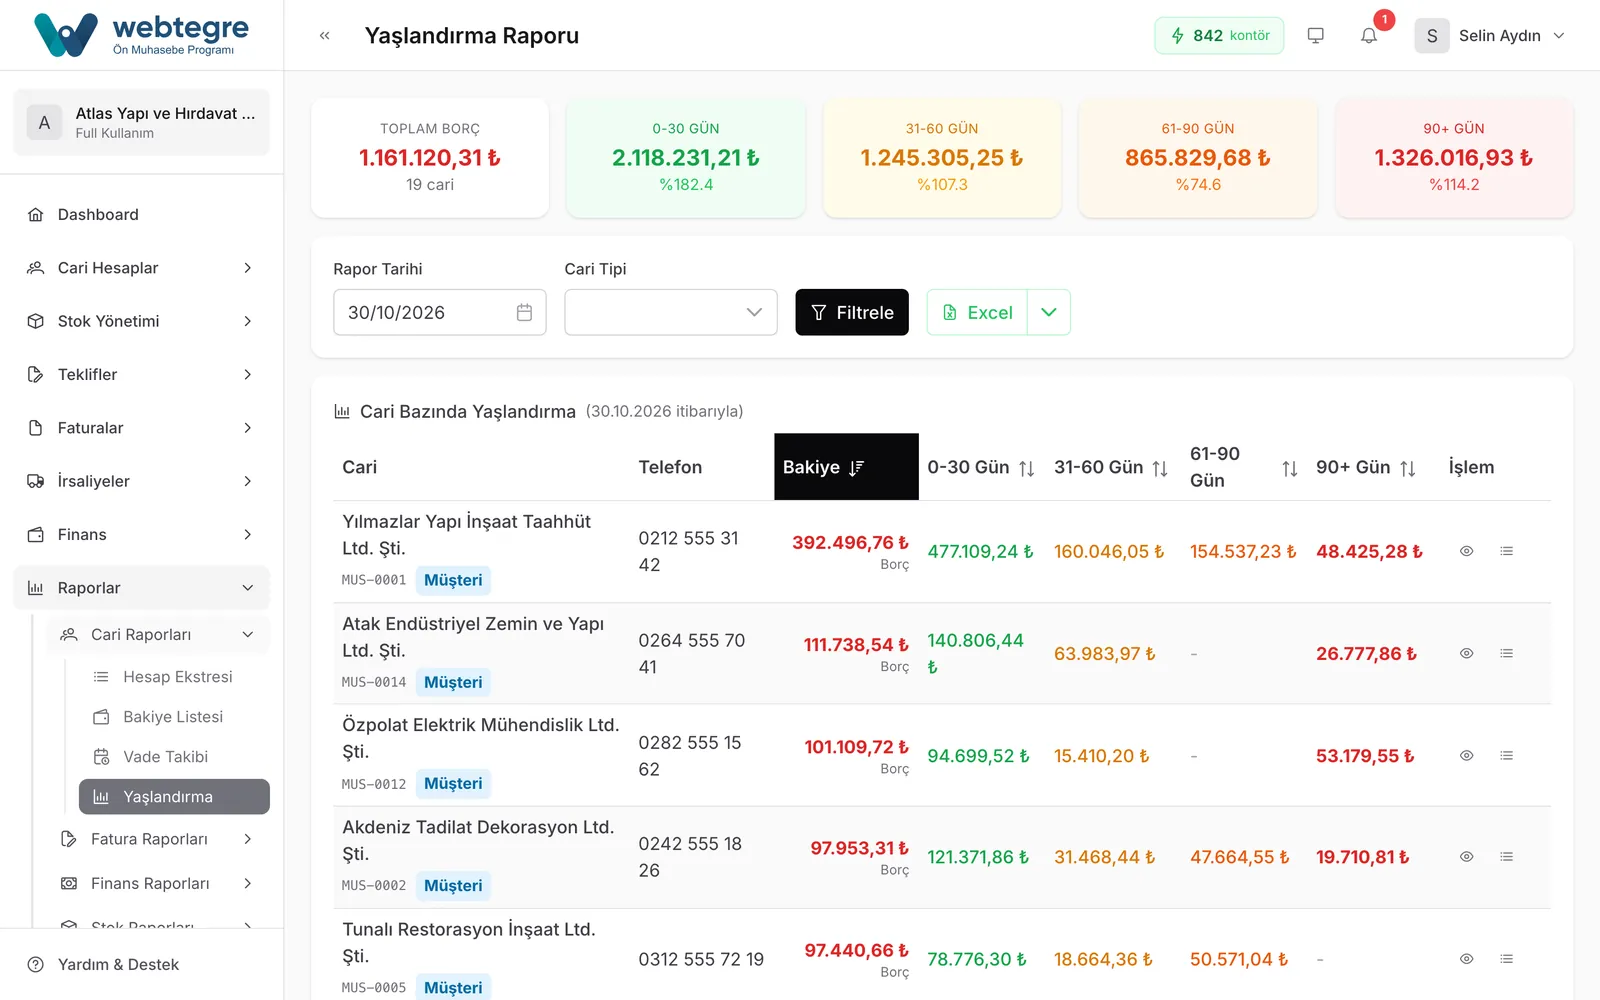Open the Cari Tipi dropdown
This screenshot has width=1600, height=1000.
click(x=671, y=312)
